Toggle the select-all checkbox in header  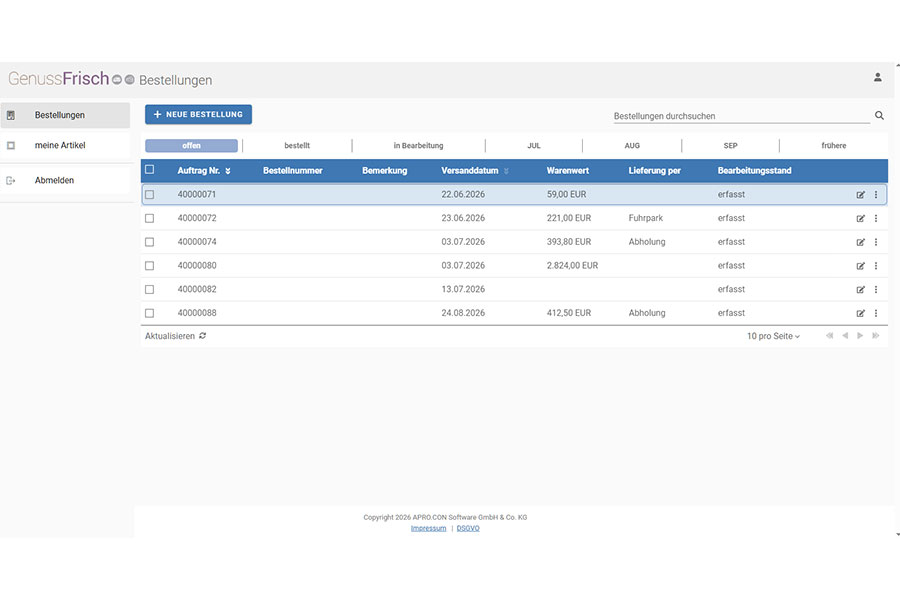tap(150, 169)
